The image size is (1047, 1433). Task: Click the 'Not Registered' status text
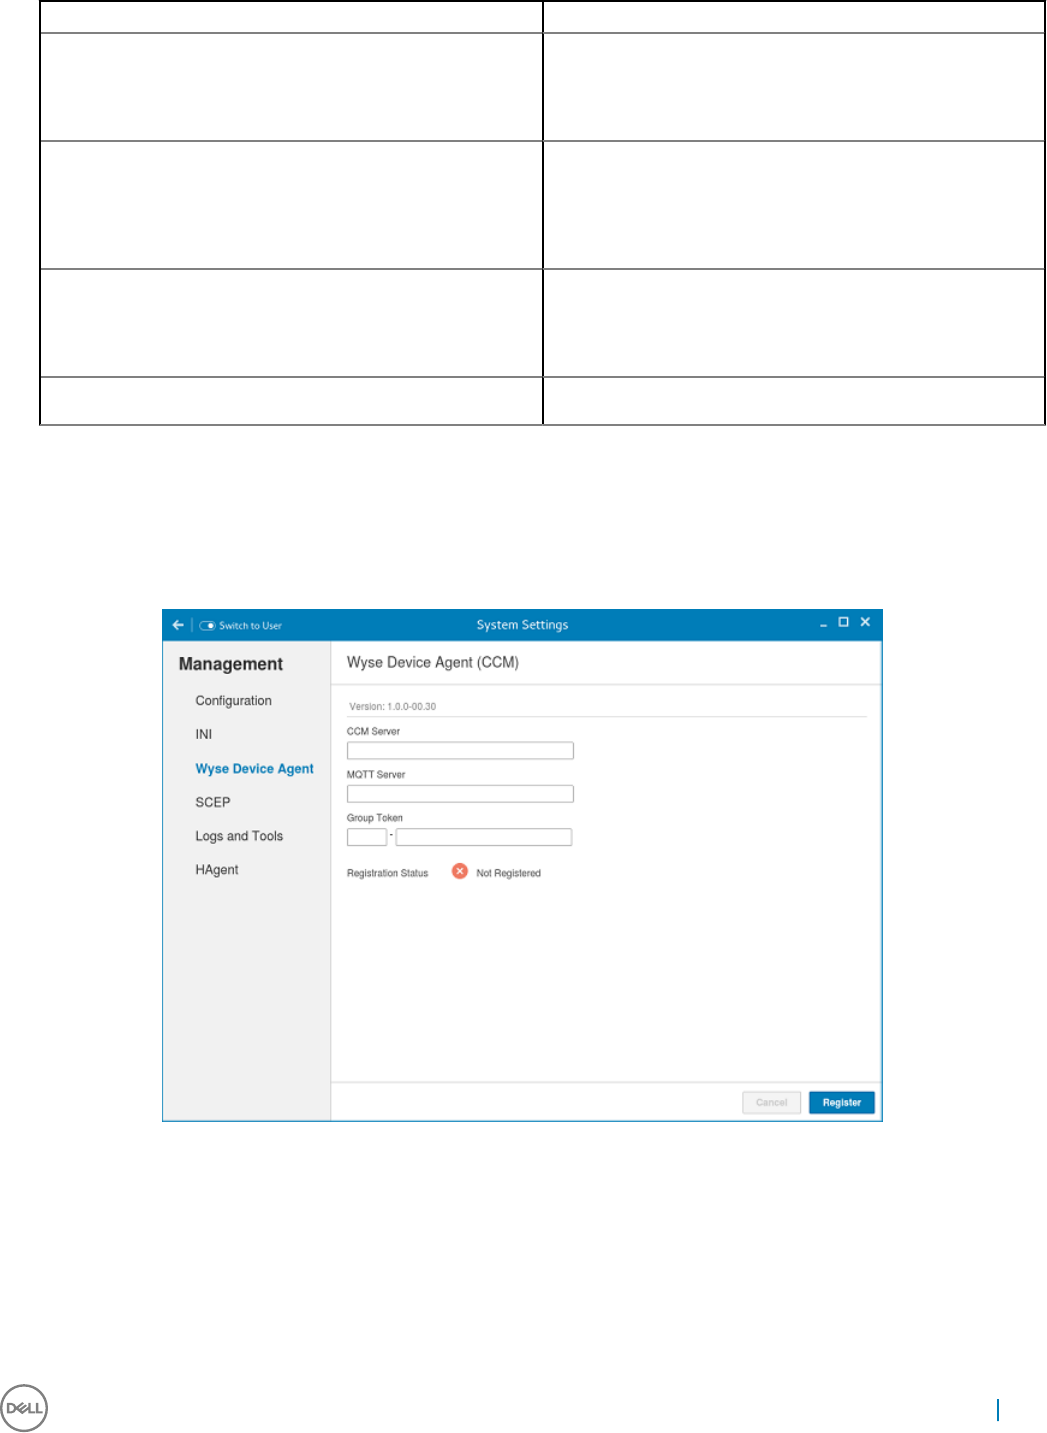pos(508,873)
